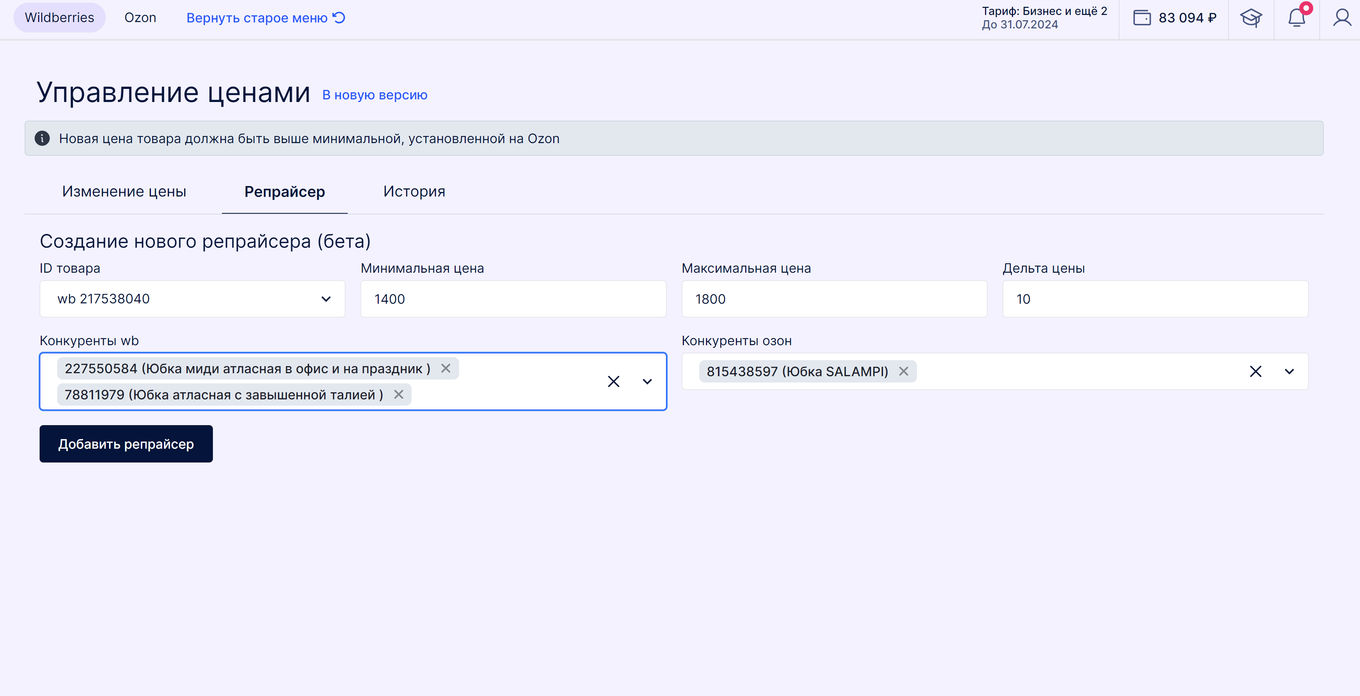Screen dimensions: 1360x696
Task: Click the Вернуть старое меню link
Action: coord(265,18)
